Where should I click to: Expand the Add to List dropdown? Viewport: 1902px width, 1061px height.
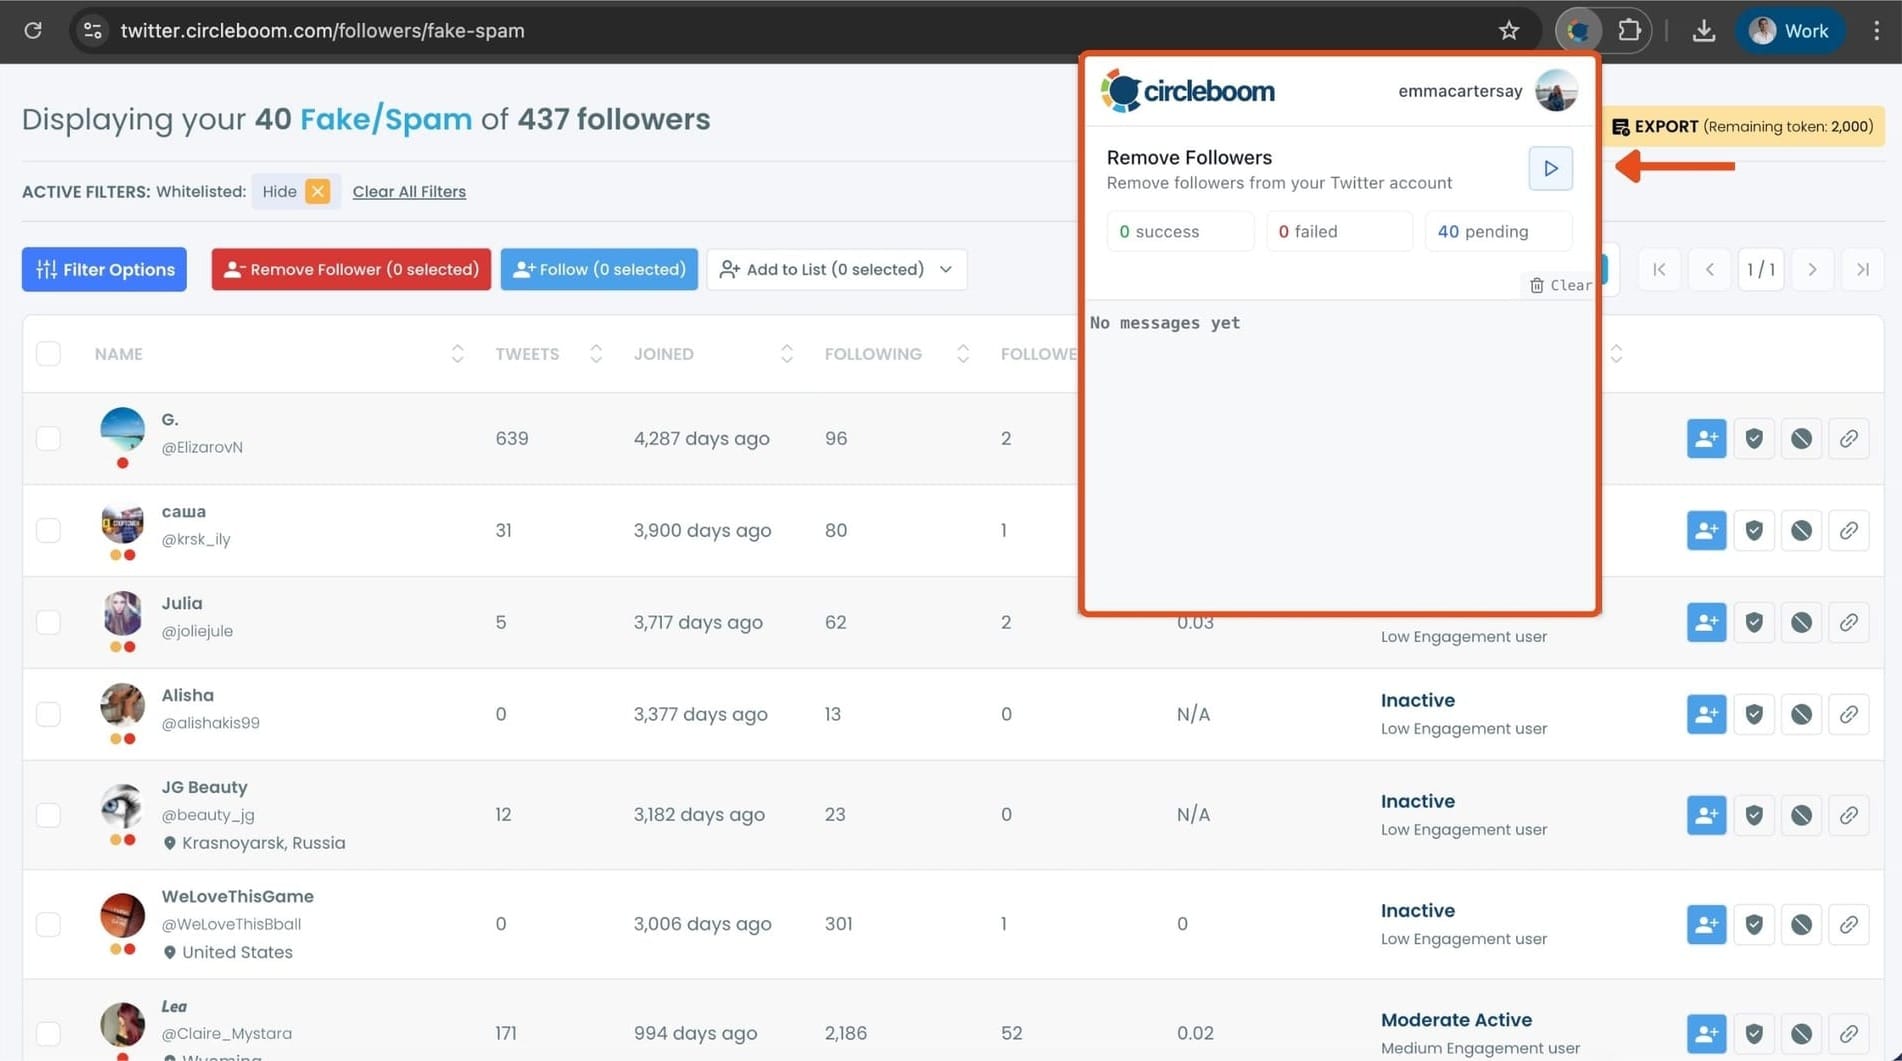[945, 269]
